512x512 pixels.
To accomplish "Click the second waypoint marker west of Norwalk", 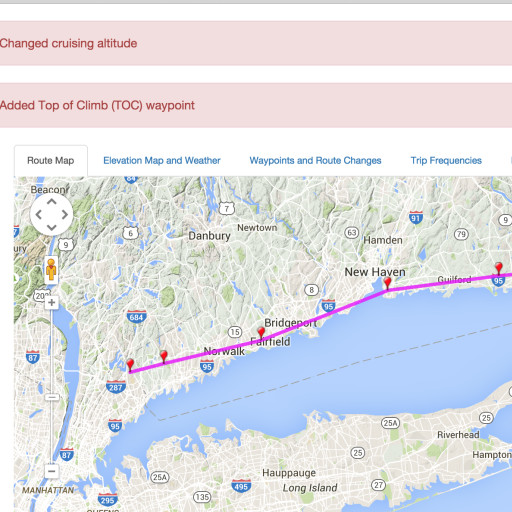I will pos(163,357).
